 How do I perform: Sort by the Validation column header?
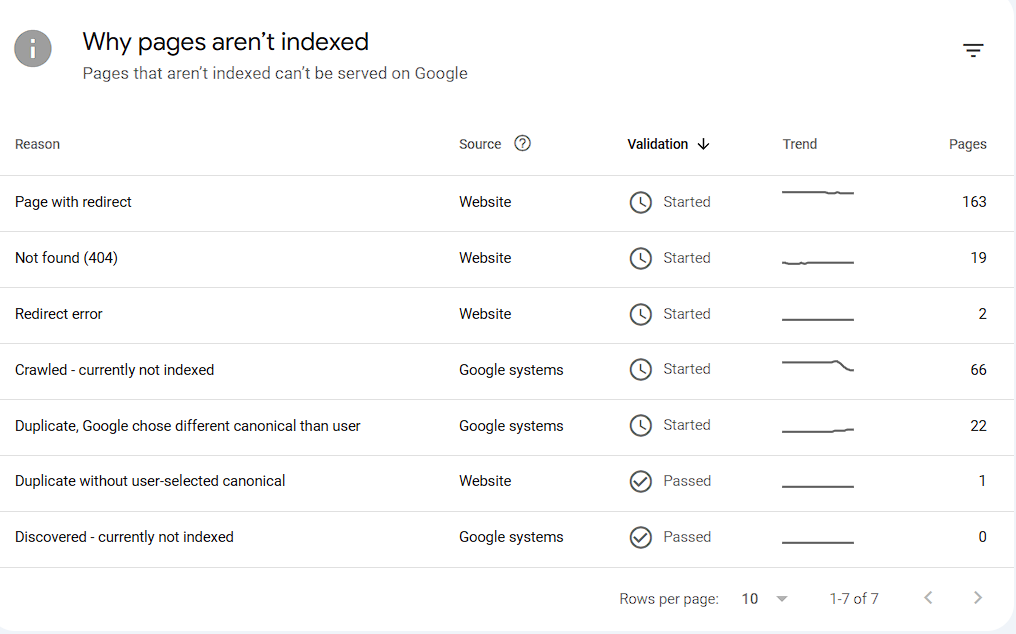point(657,144)
